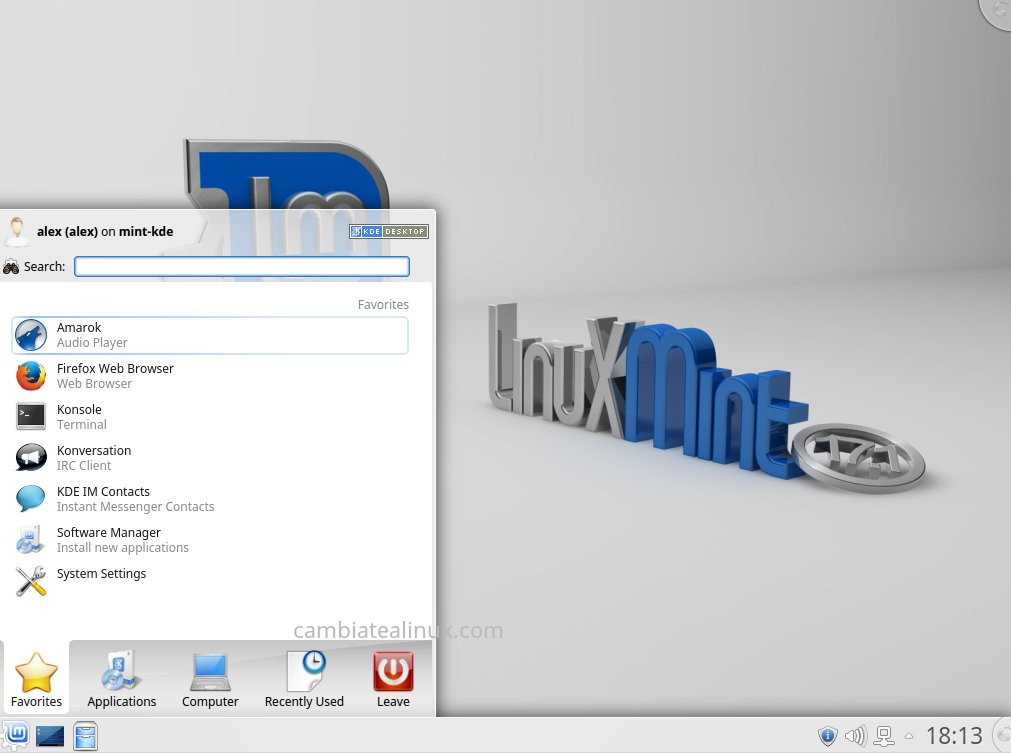Open the Recently Used tab
Viewport: 1011px width, 753px height.
304,678
